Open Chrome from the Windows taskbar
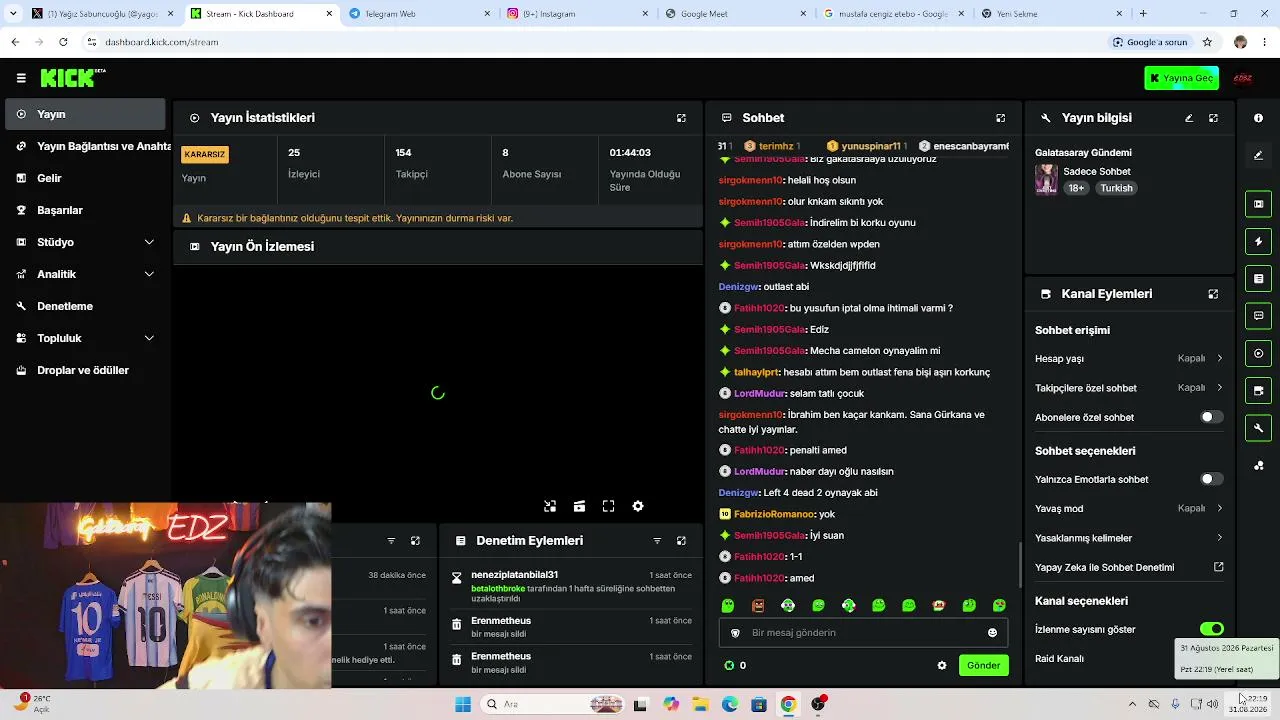Screen dimensions: 1280x720 click(788, 704)
